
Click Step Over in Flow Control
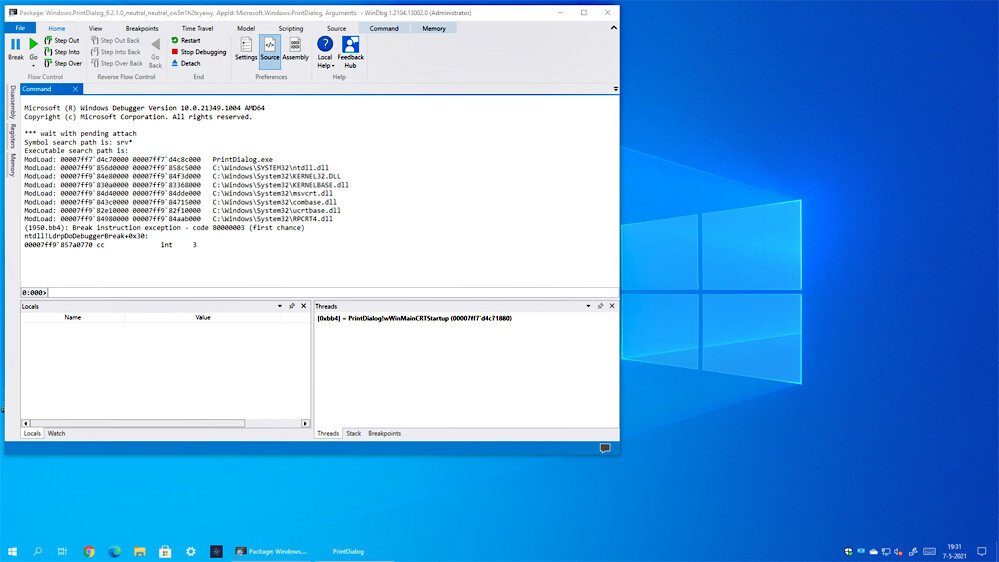(x=63, y=63)
